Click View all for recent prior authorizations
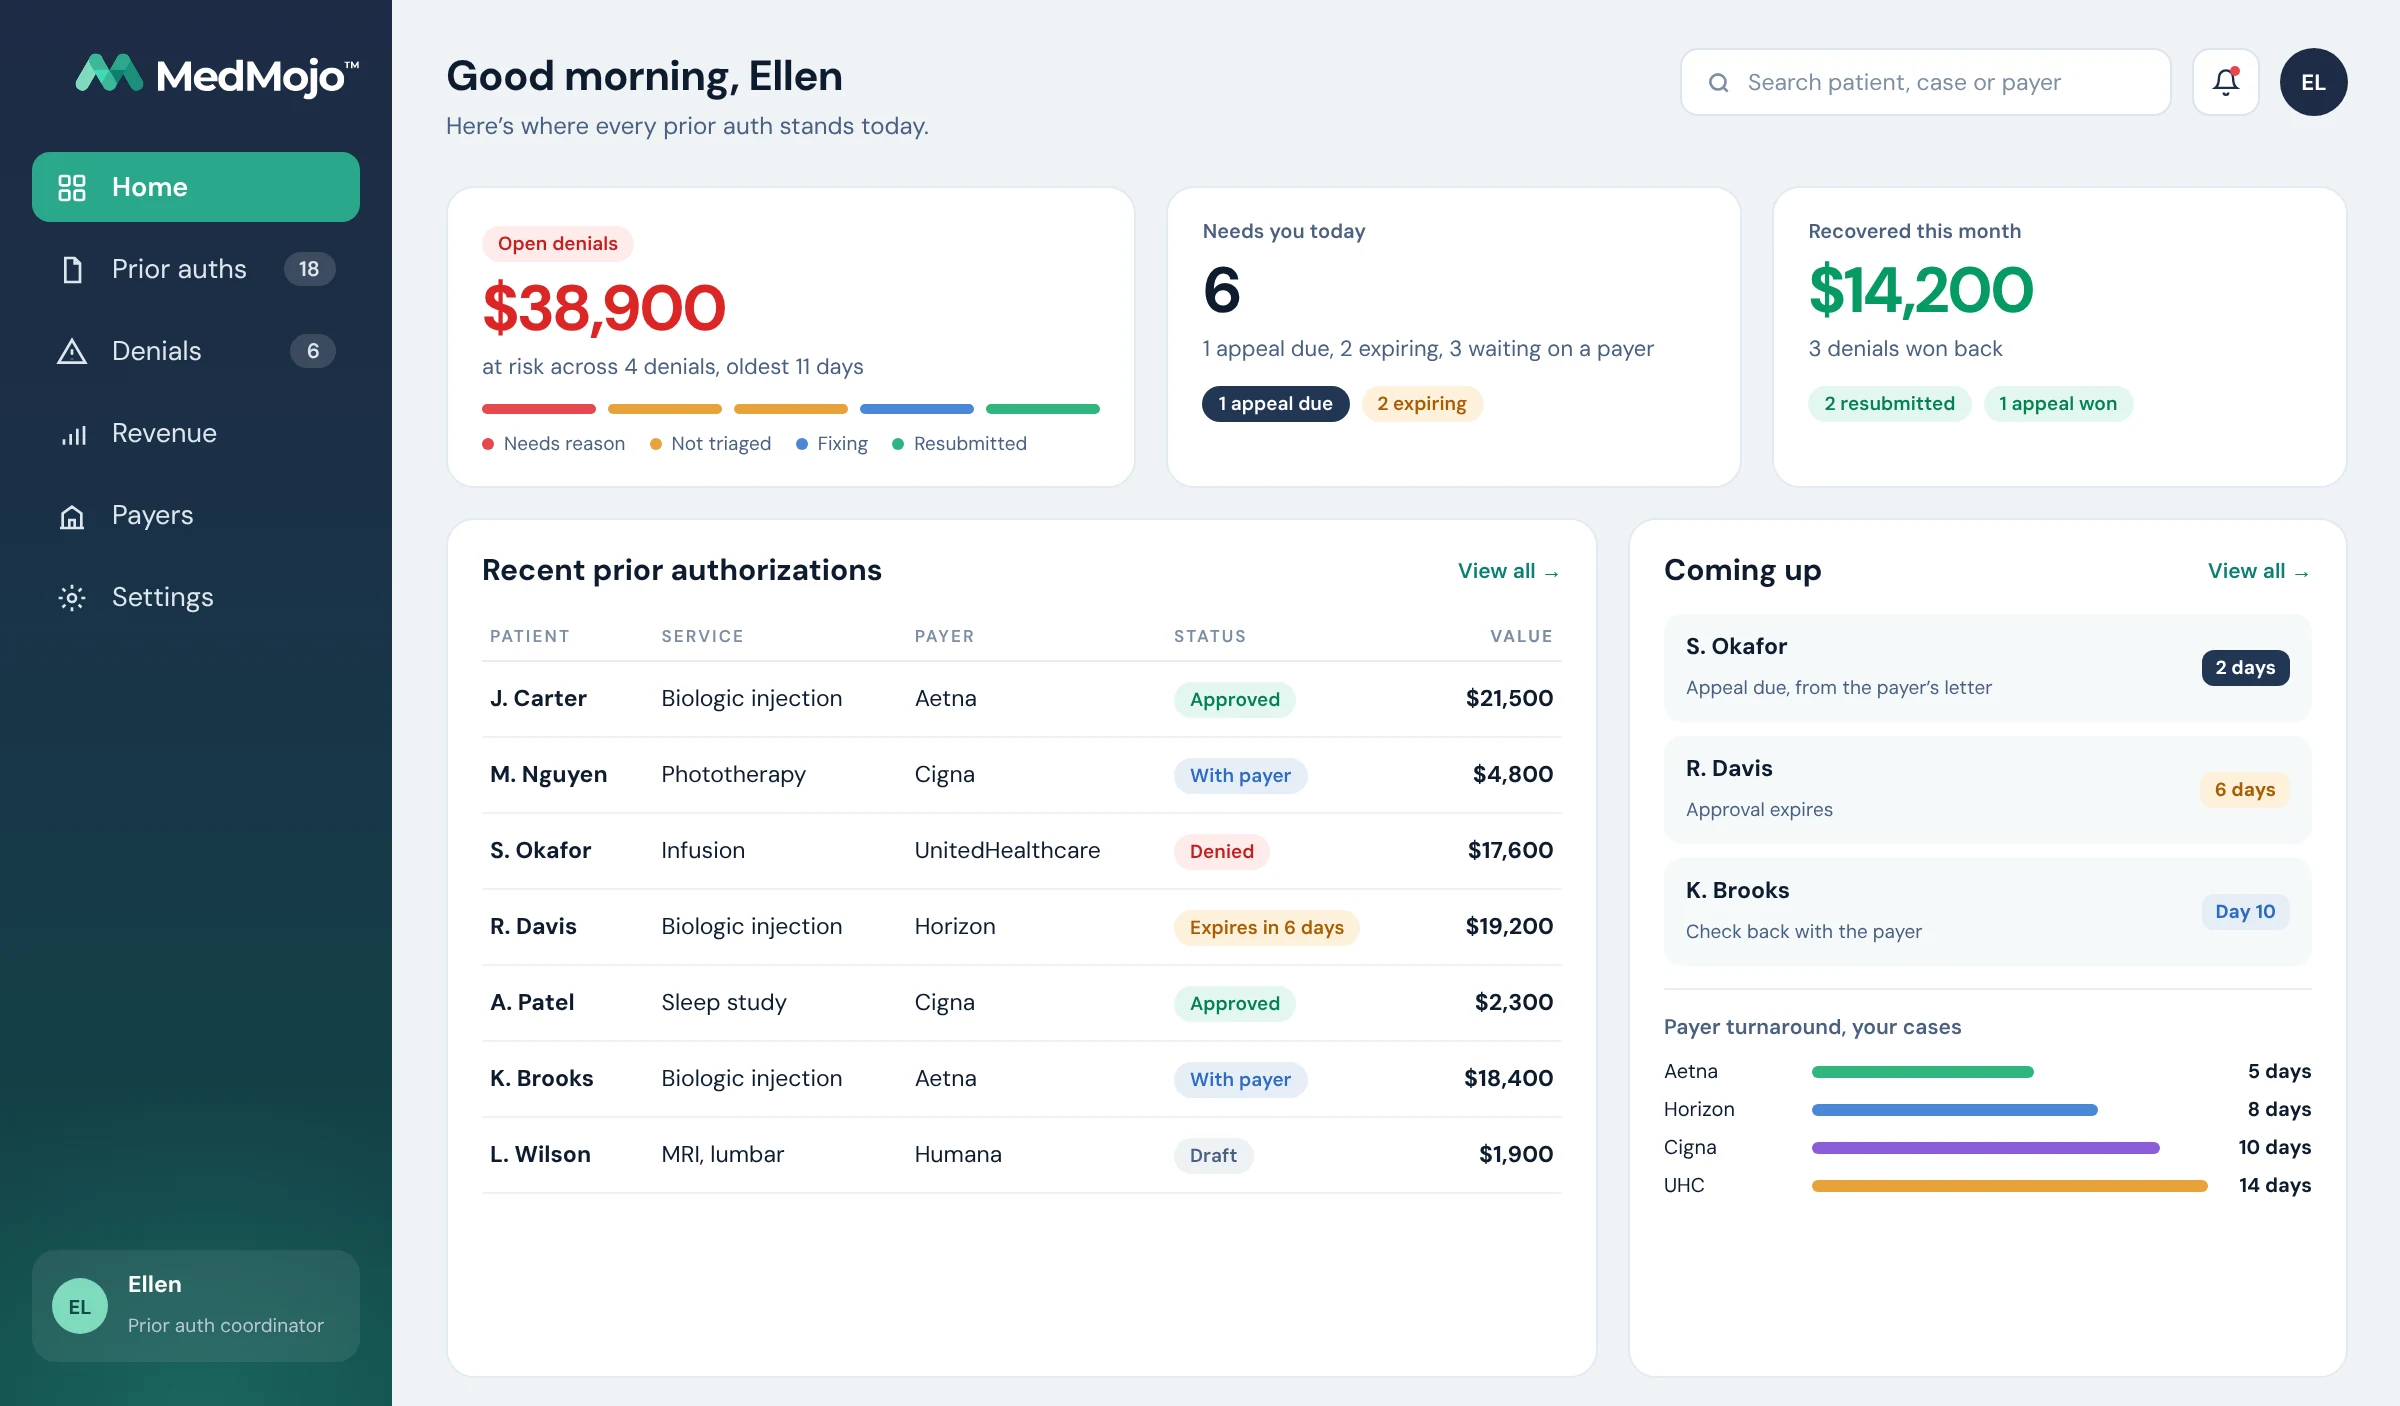The height and width of the screenshot is (1406, 2400). (1508, 571)
